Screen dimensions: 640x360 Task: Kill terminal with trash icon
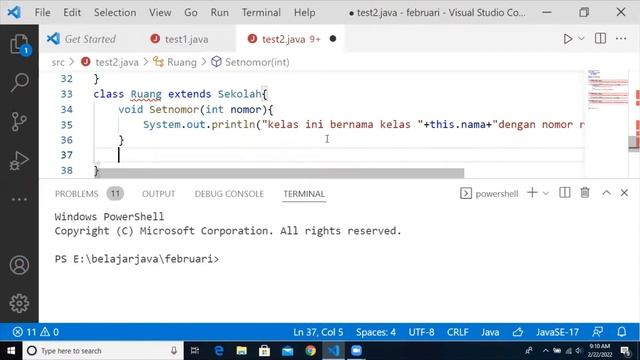click(585, 193)
